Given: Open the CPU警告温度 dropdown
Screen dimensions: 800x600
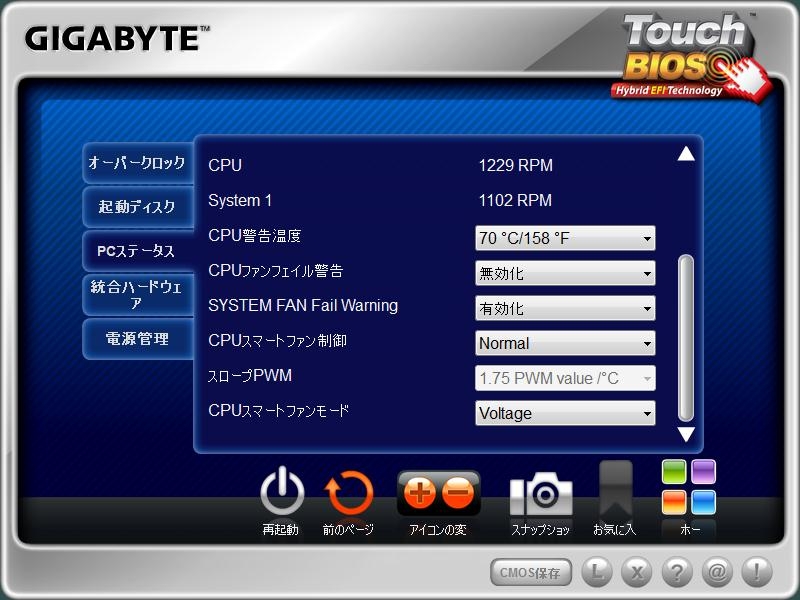Looking at the screenshot, I should tap(565, 238).
